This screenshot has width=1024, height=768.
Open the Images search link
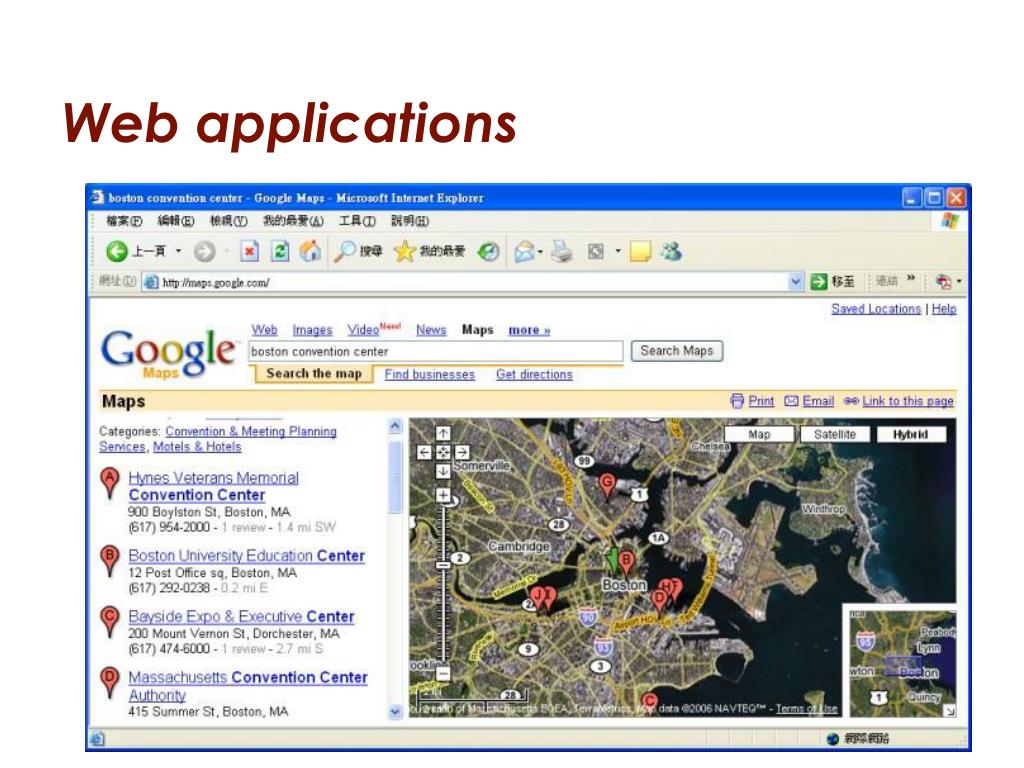coord(312,330)
